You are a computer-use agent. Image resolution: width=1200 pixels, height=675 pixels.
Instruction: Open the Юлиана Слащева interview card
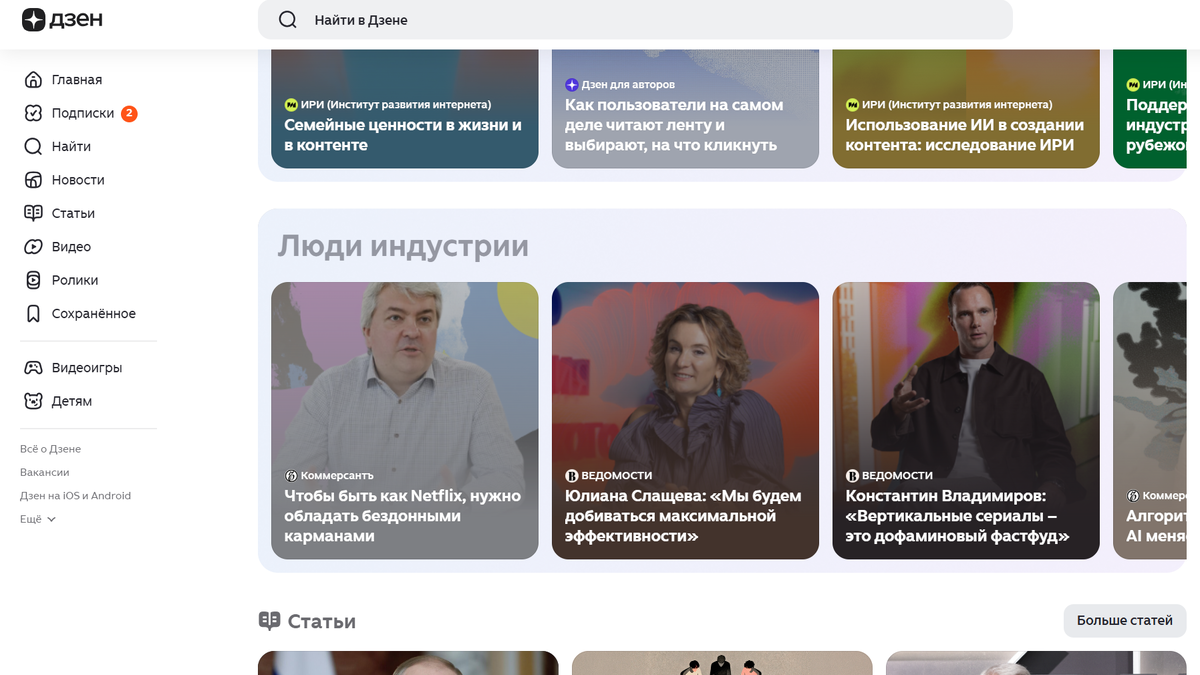tap(685, 420)
